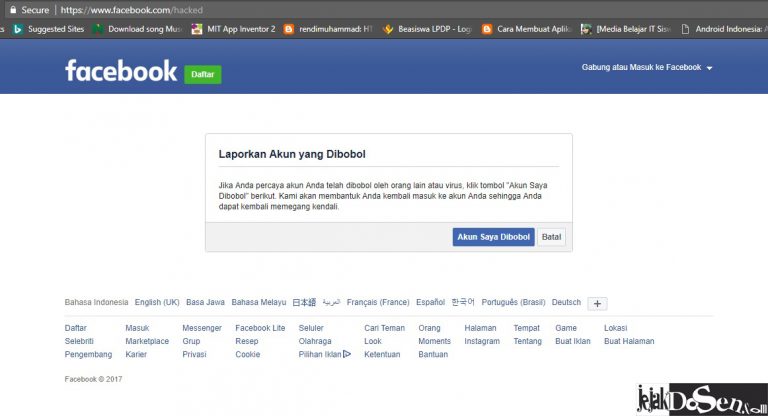Select Deutsch language
The image size is (768, 416).
tap(566, 302)
